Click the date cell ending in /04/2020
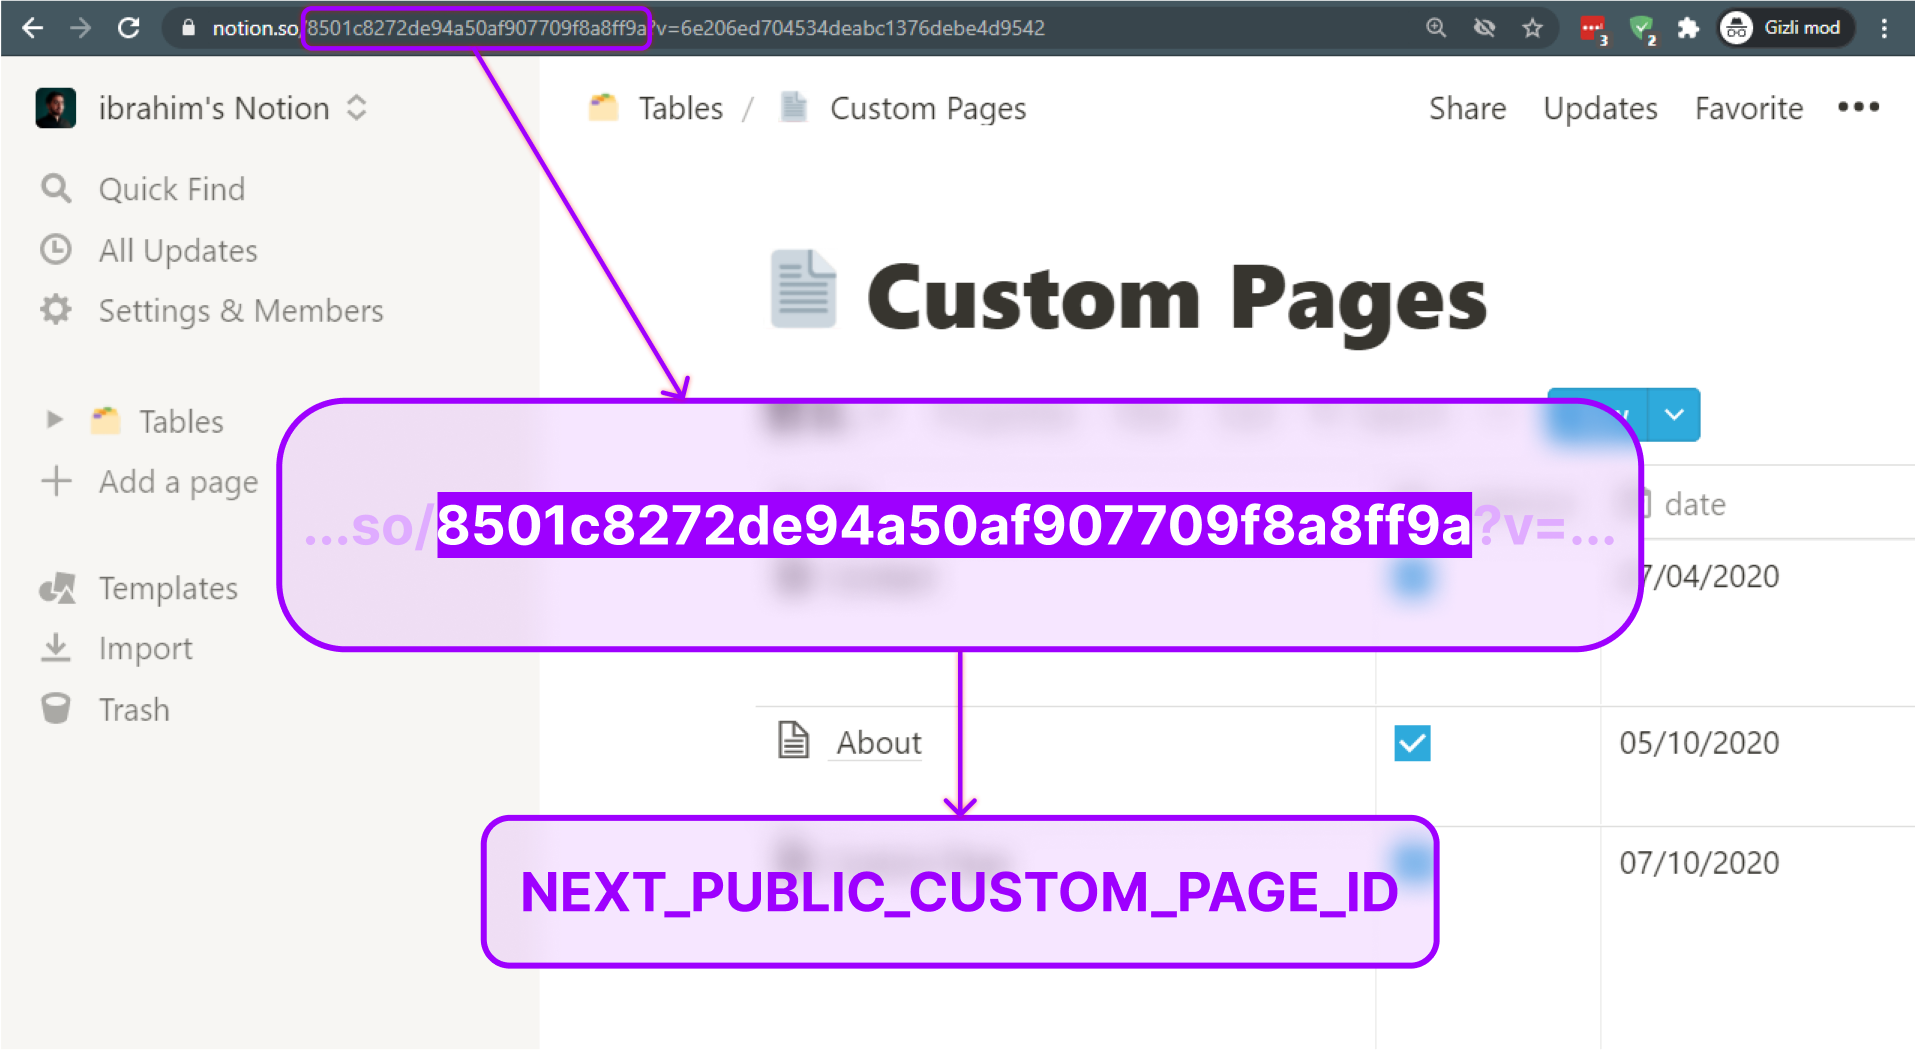 (1712, 576)
